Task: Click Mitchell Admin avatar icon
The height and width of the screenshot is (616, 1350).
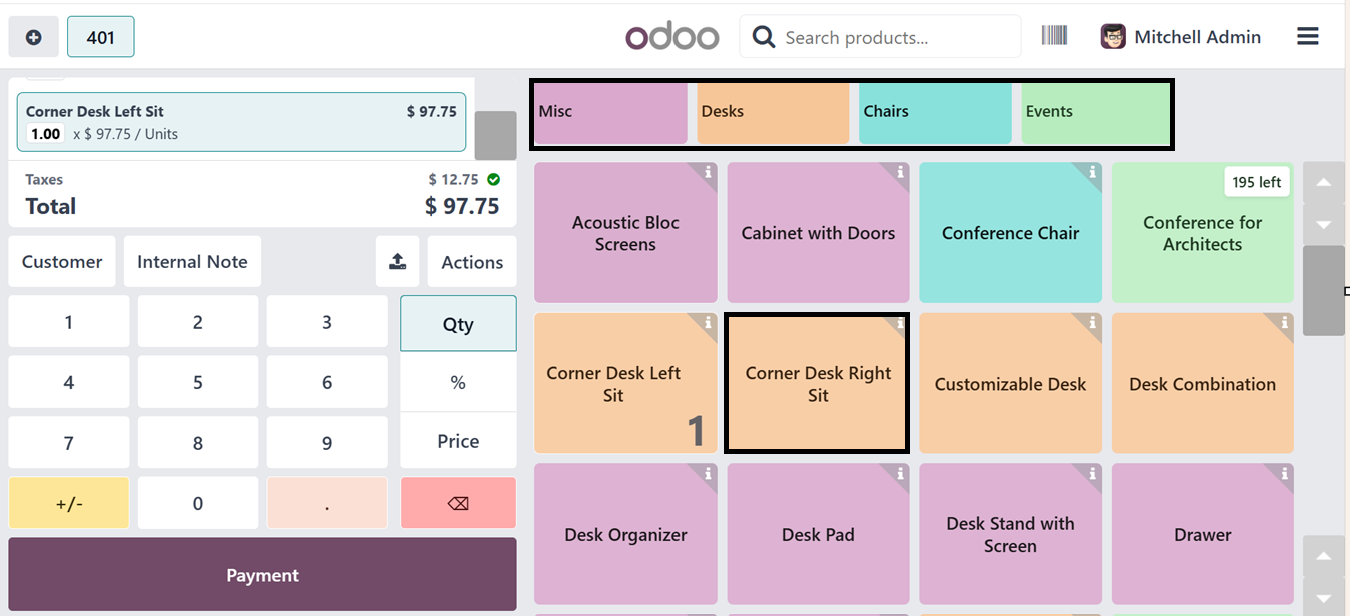Action: 1113,37
